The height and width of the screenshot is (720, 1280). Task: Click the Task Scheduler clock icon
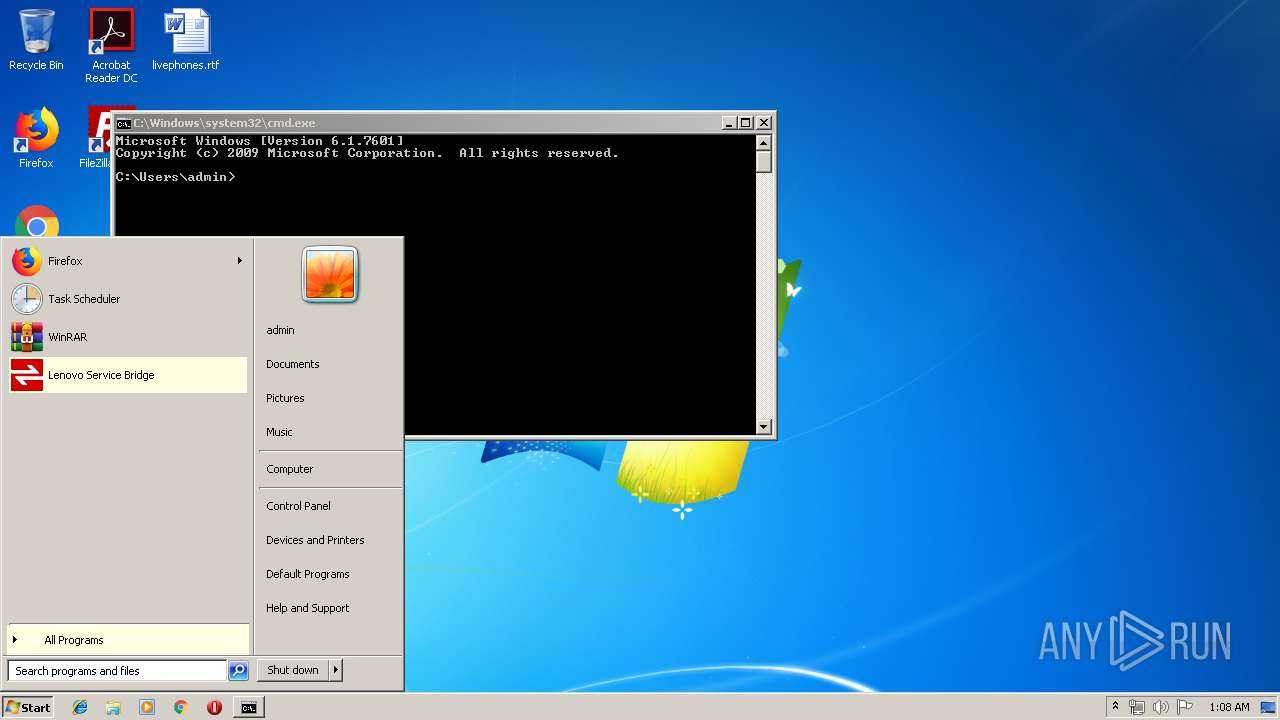pyautogui.click(x=27, y=299)
